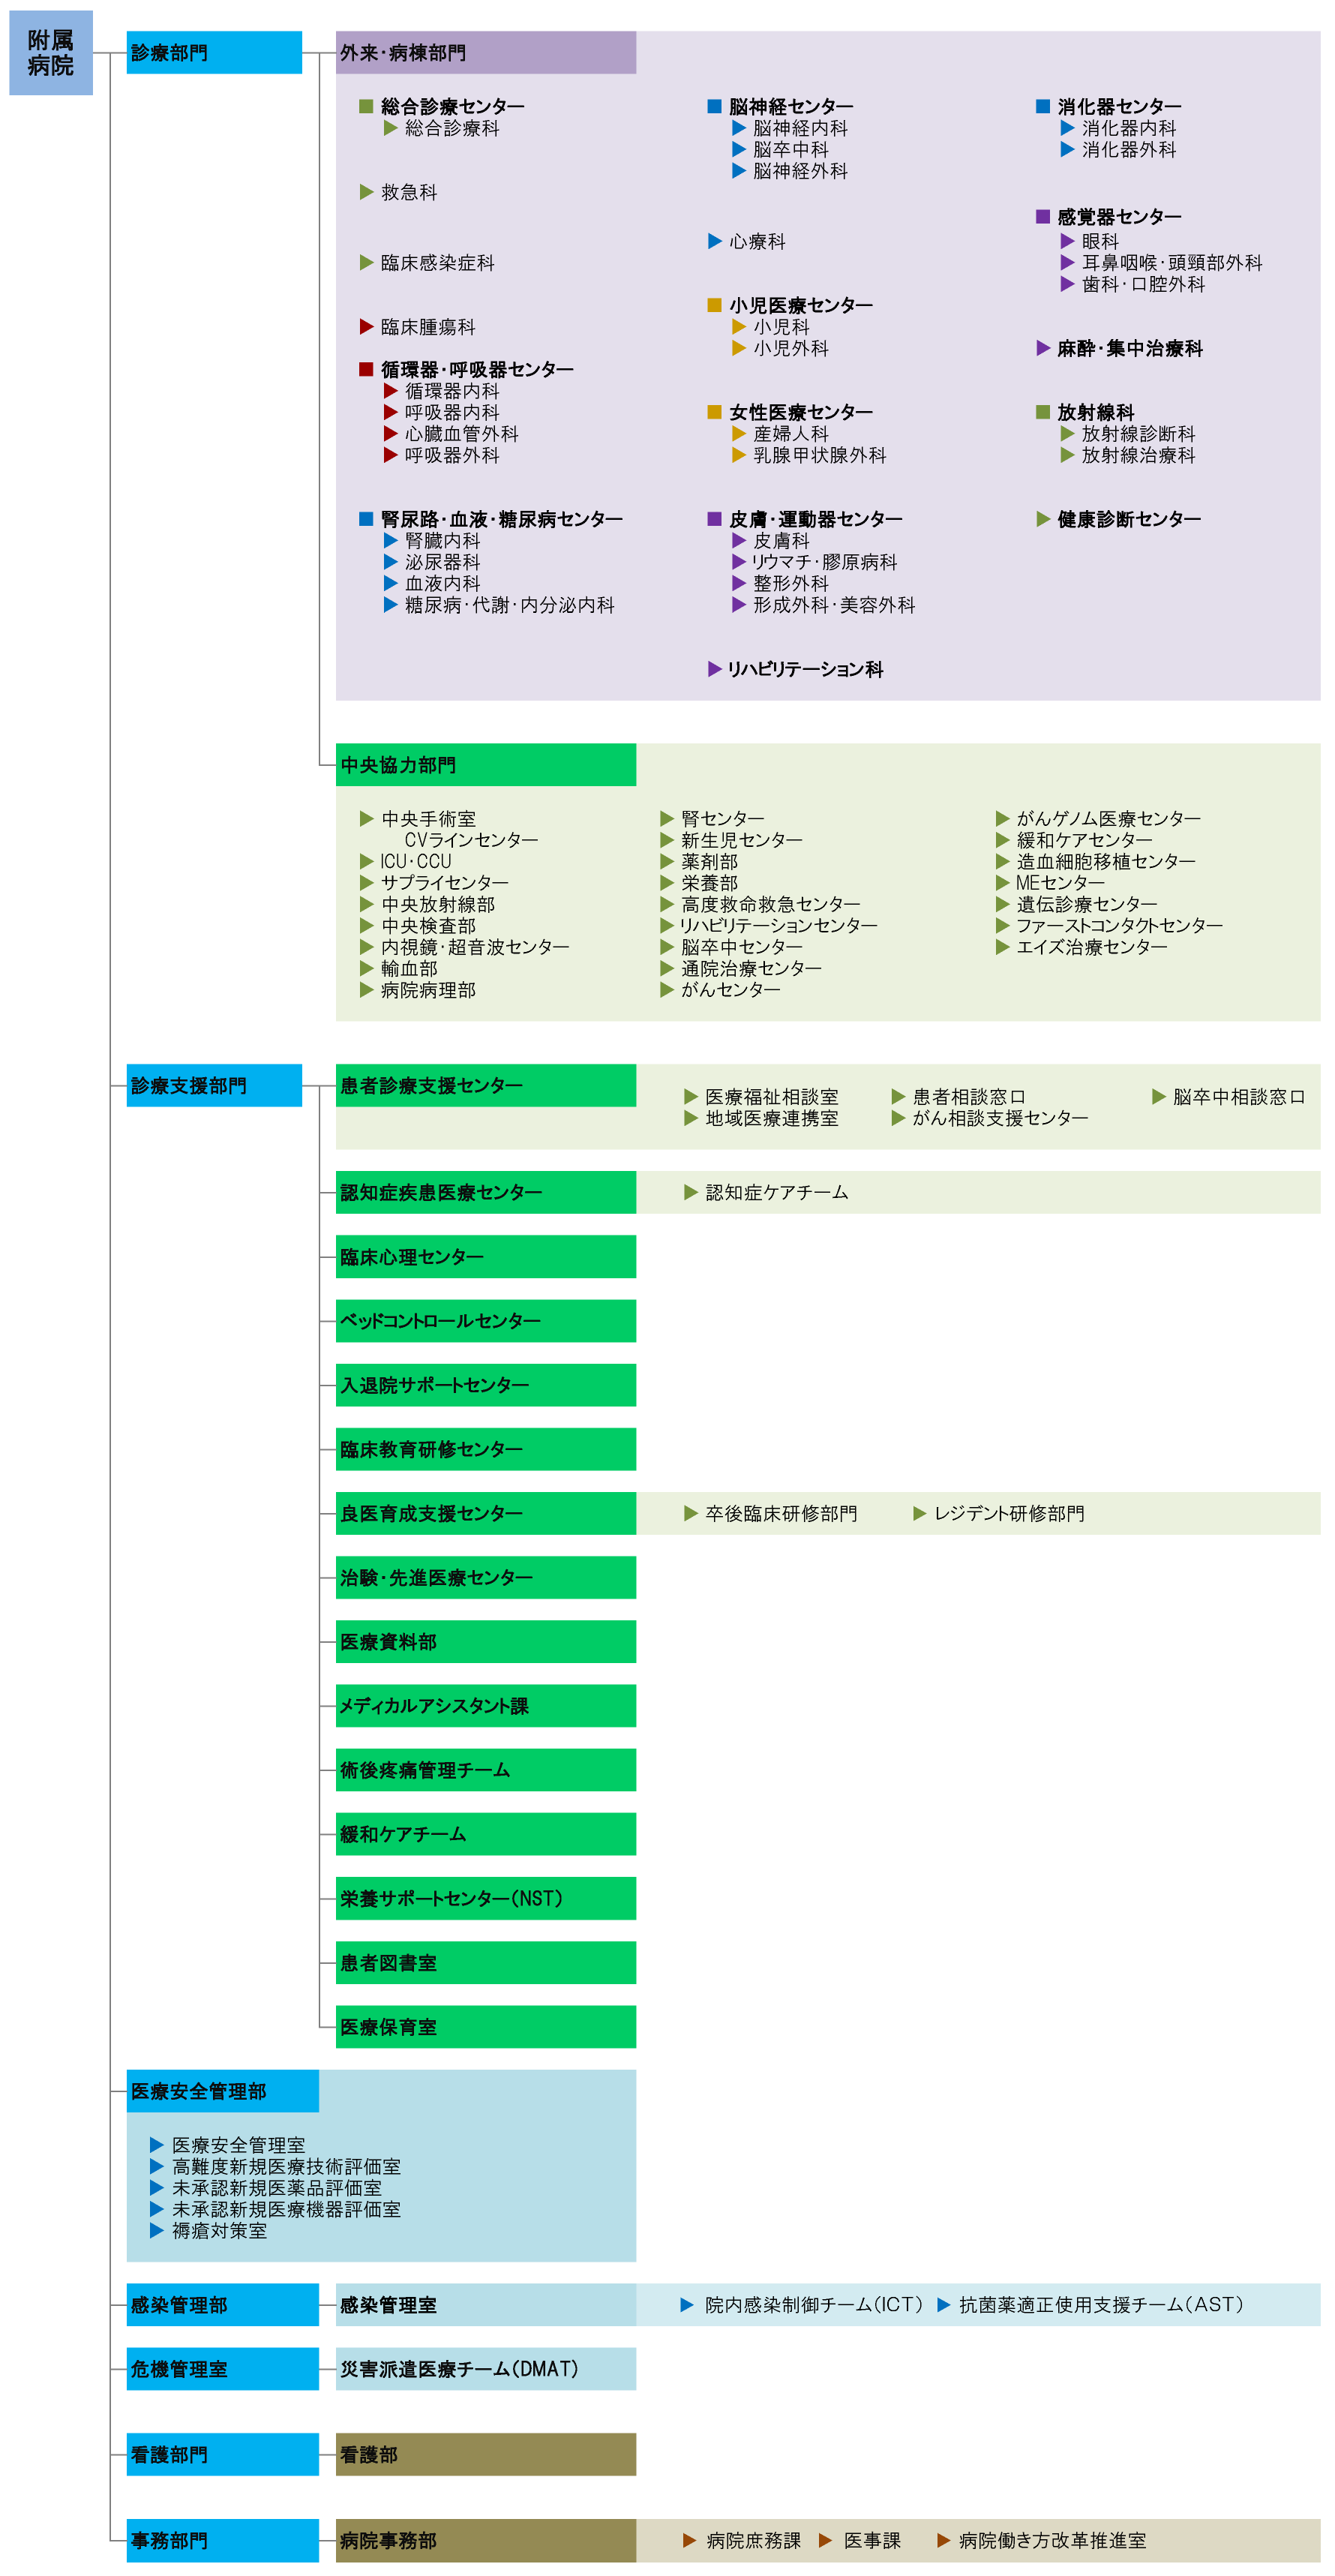
Task: Expand the arrow next to 救急科
Action: coord(366,192)
